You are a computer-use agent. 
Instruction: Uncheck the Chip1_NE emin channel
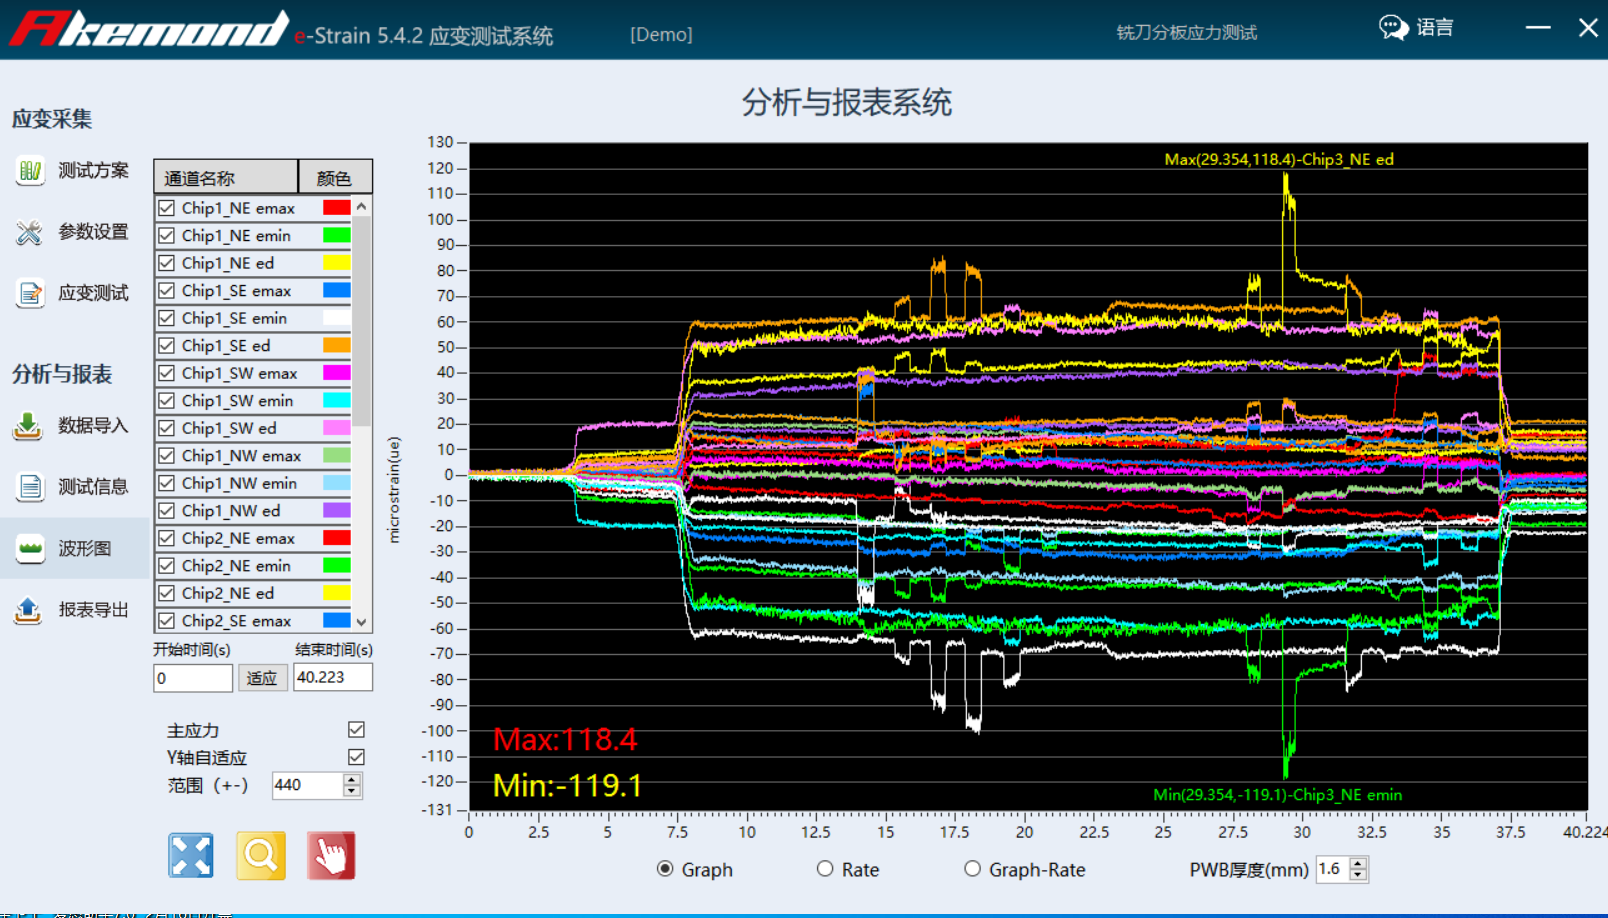[x=167, y=236]
